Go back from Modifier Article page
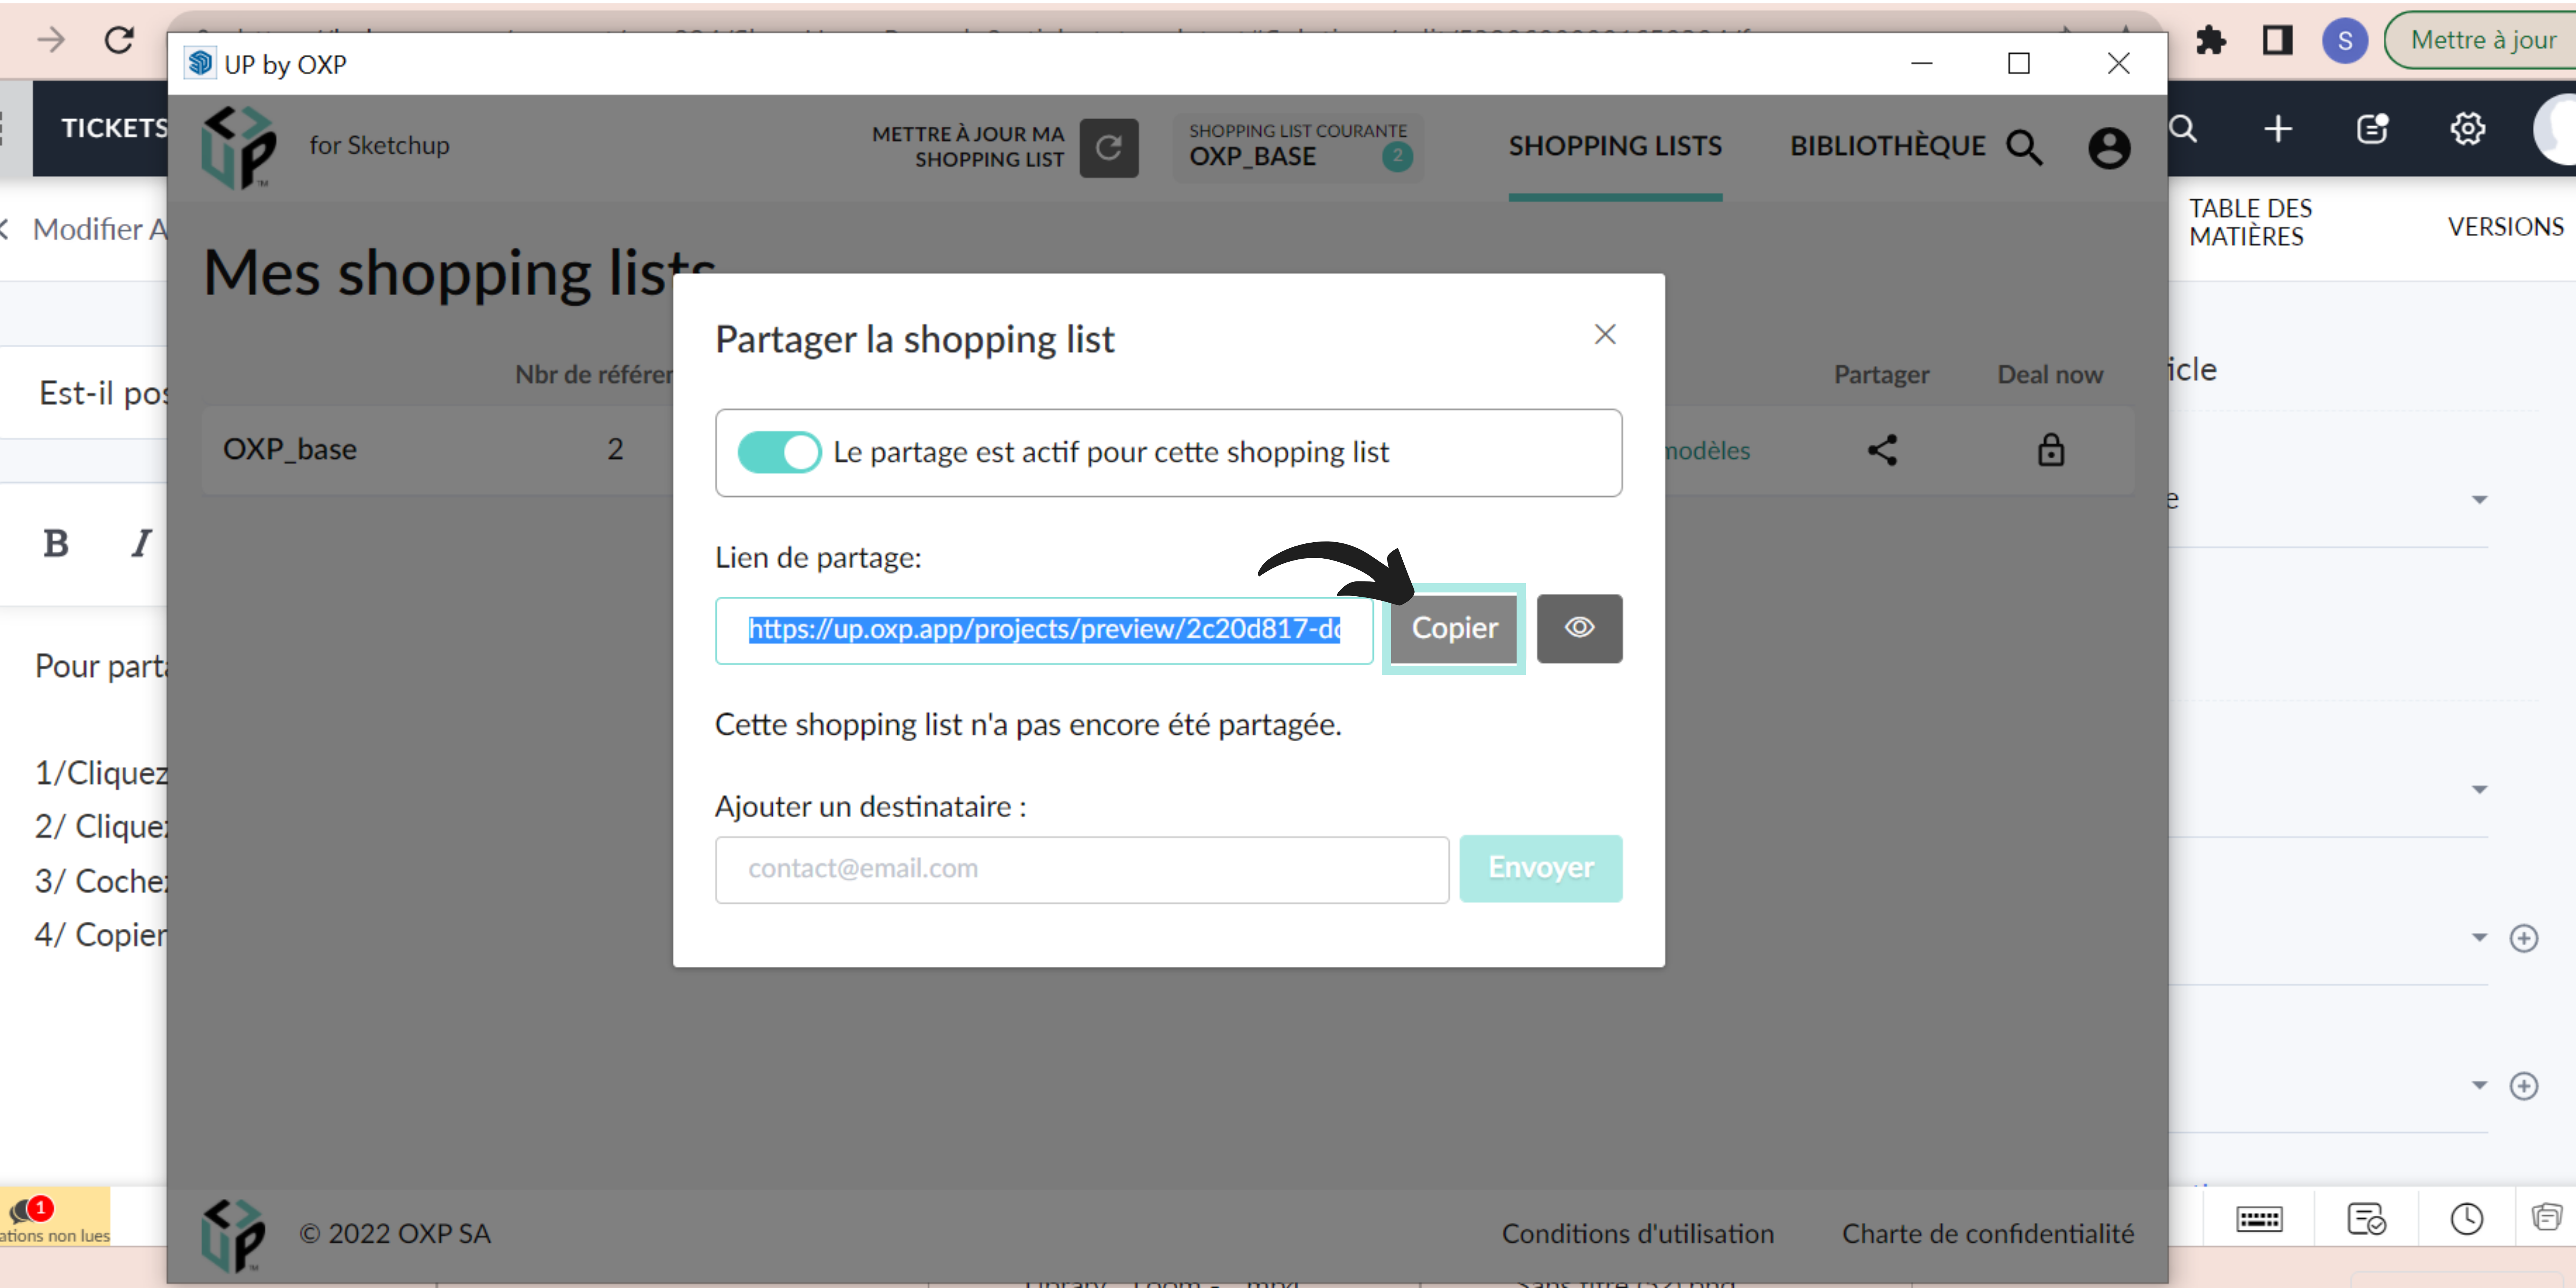2576x1288 pixels. click(5, 229)
